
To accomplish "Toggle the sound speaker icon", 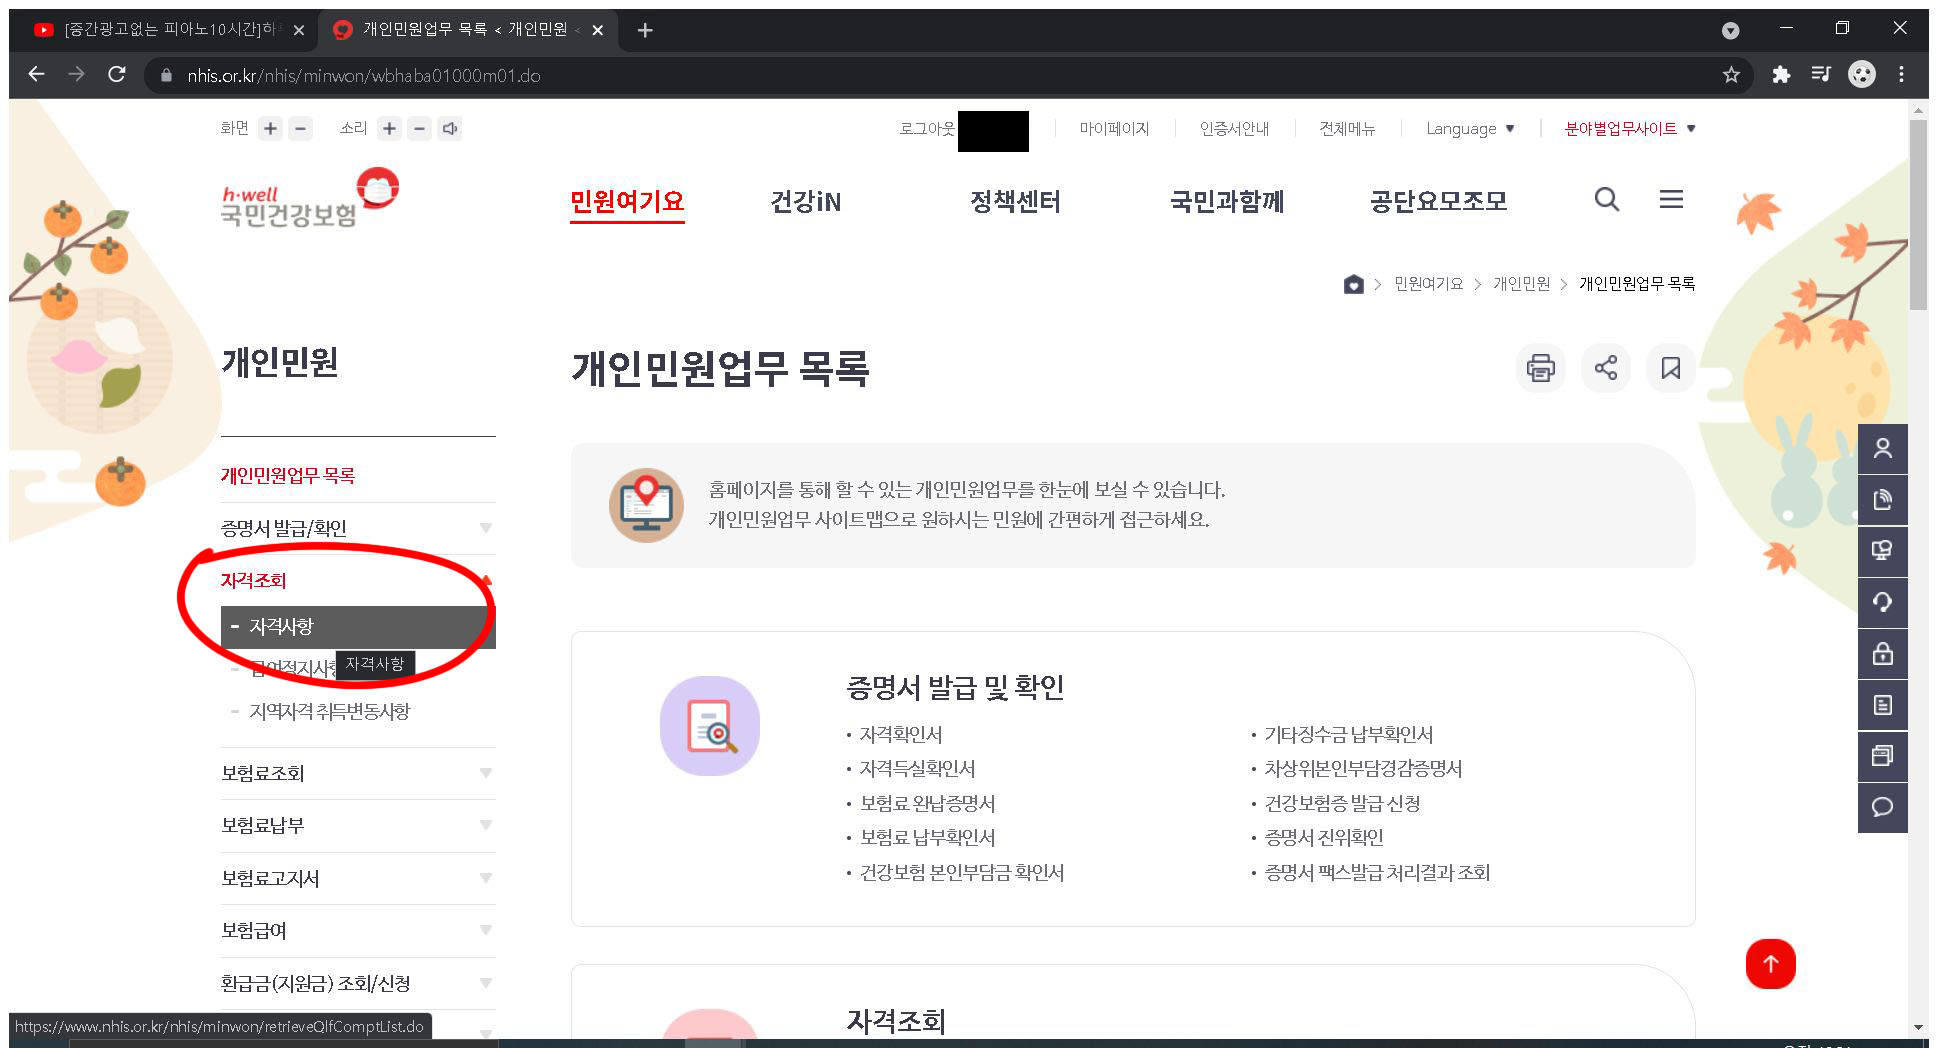I will 450,128.
